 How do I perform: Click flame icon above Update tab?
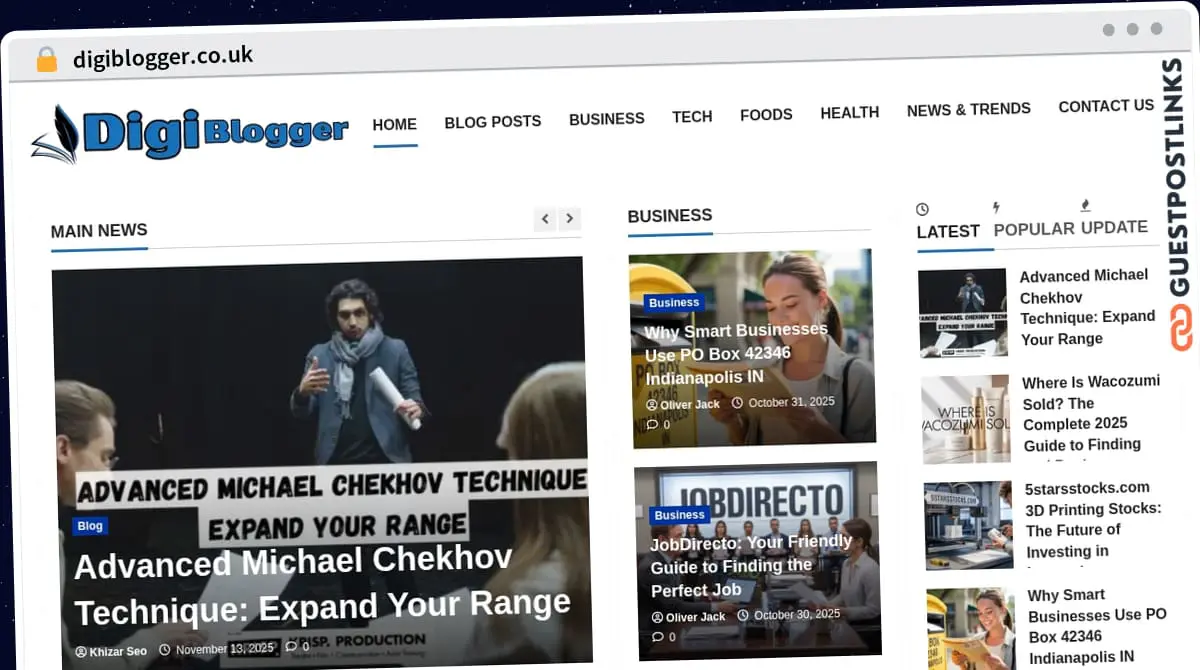(x=1086, y=205)
